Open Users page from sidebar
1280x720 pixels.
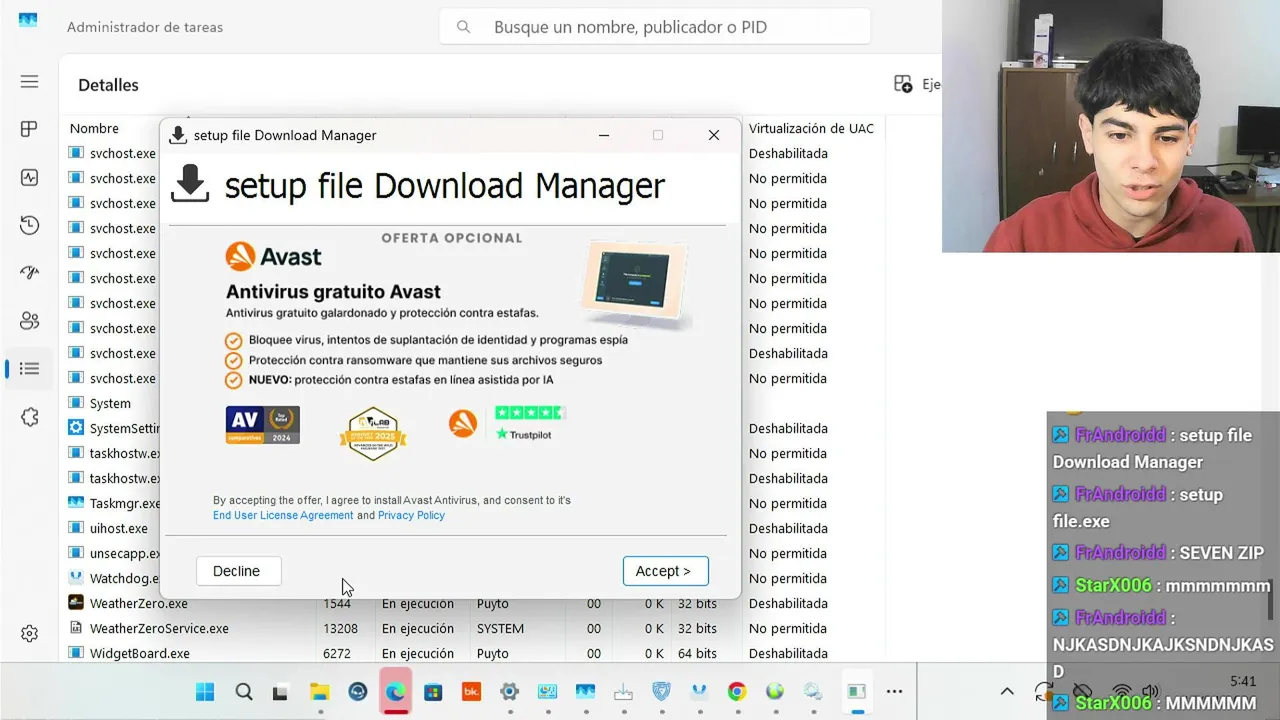point(29,321)
